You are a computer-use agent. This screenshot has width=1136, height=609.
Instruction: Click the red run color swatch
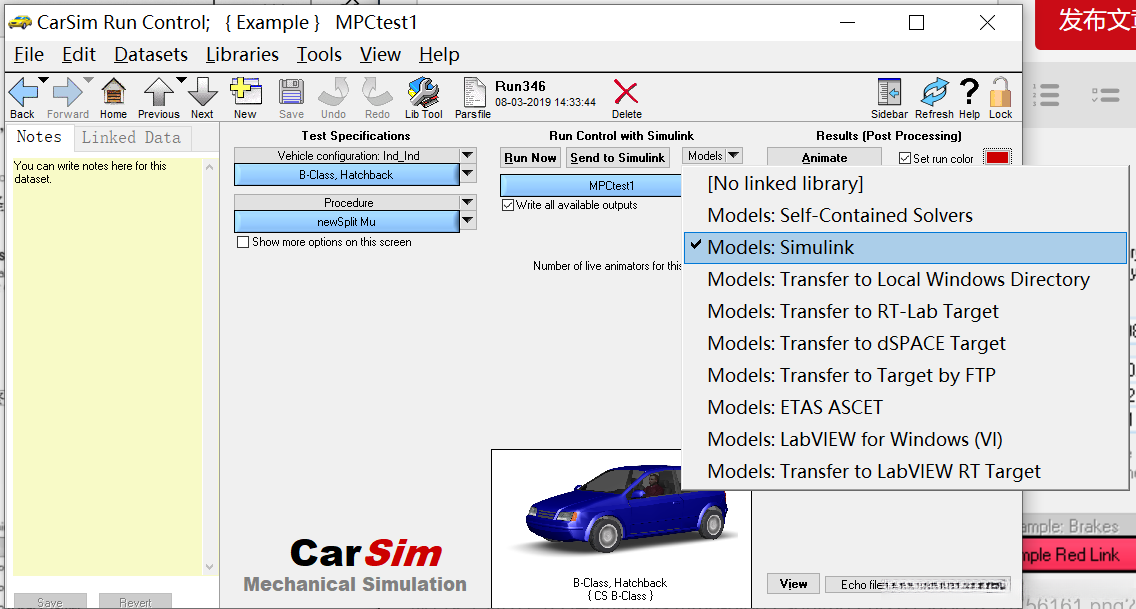(998, 157)
